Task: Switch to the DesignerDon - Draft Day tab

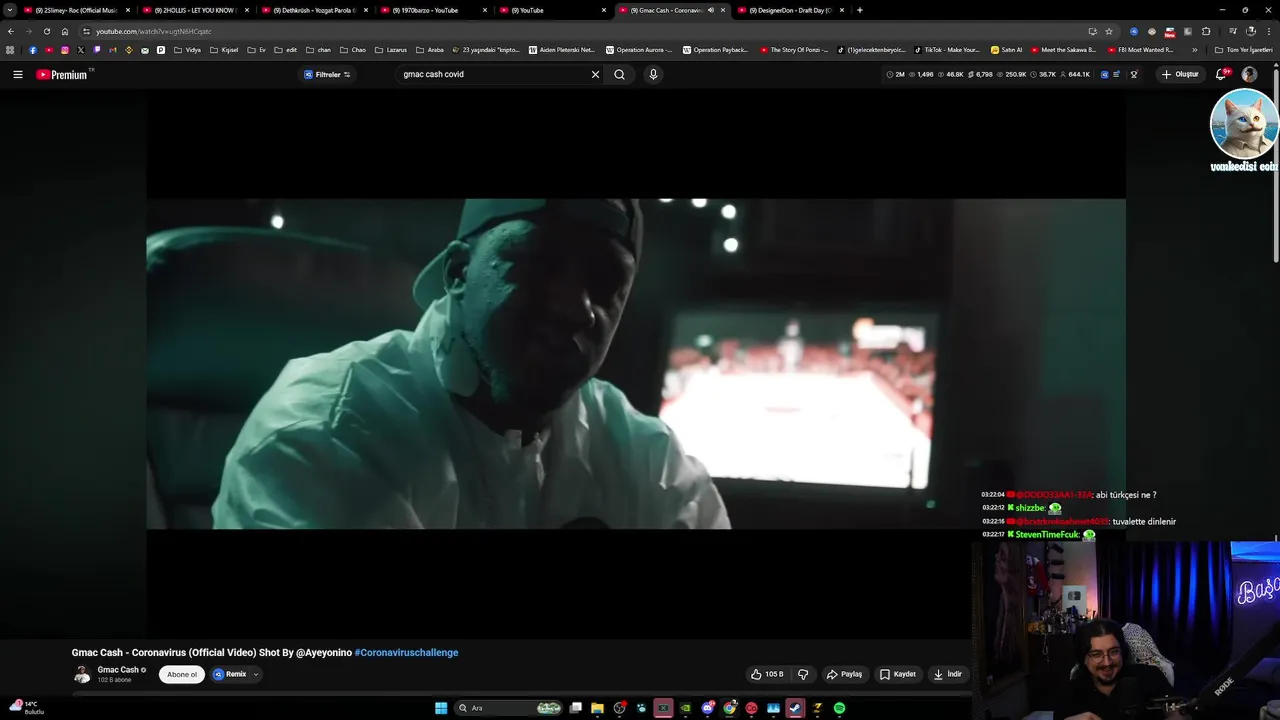Action: [x=790, y=10]
